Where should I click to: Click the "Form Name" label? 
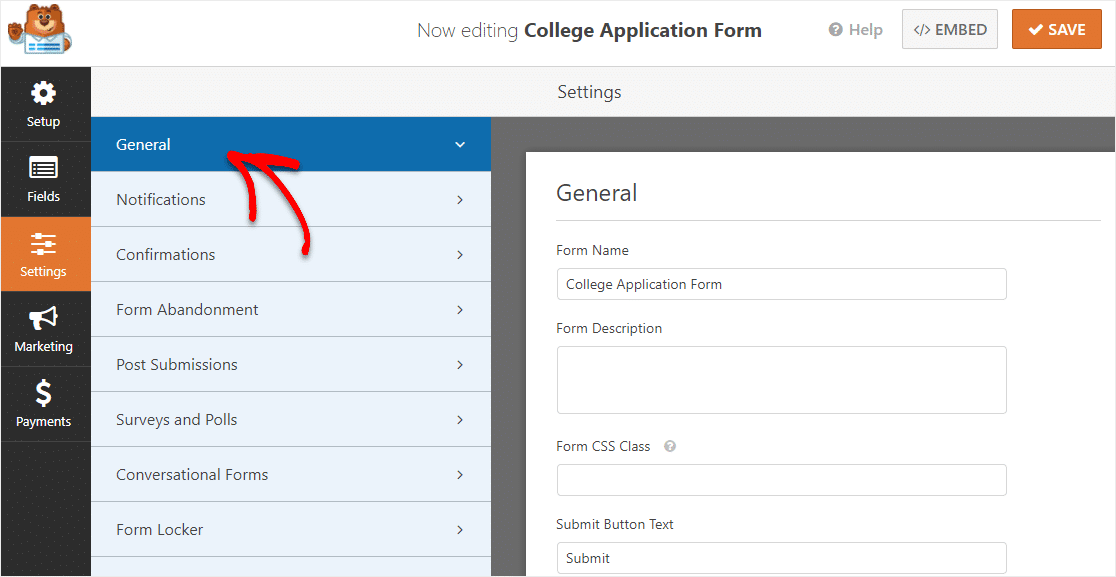coord(592,250)
